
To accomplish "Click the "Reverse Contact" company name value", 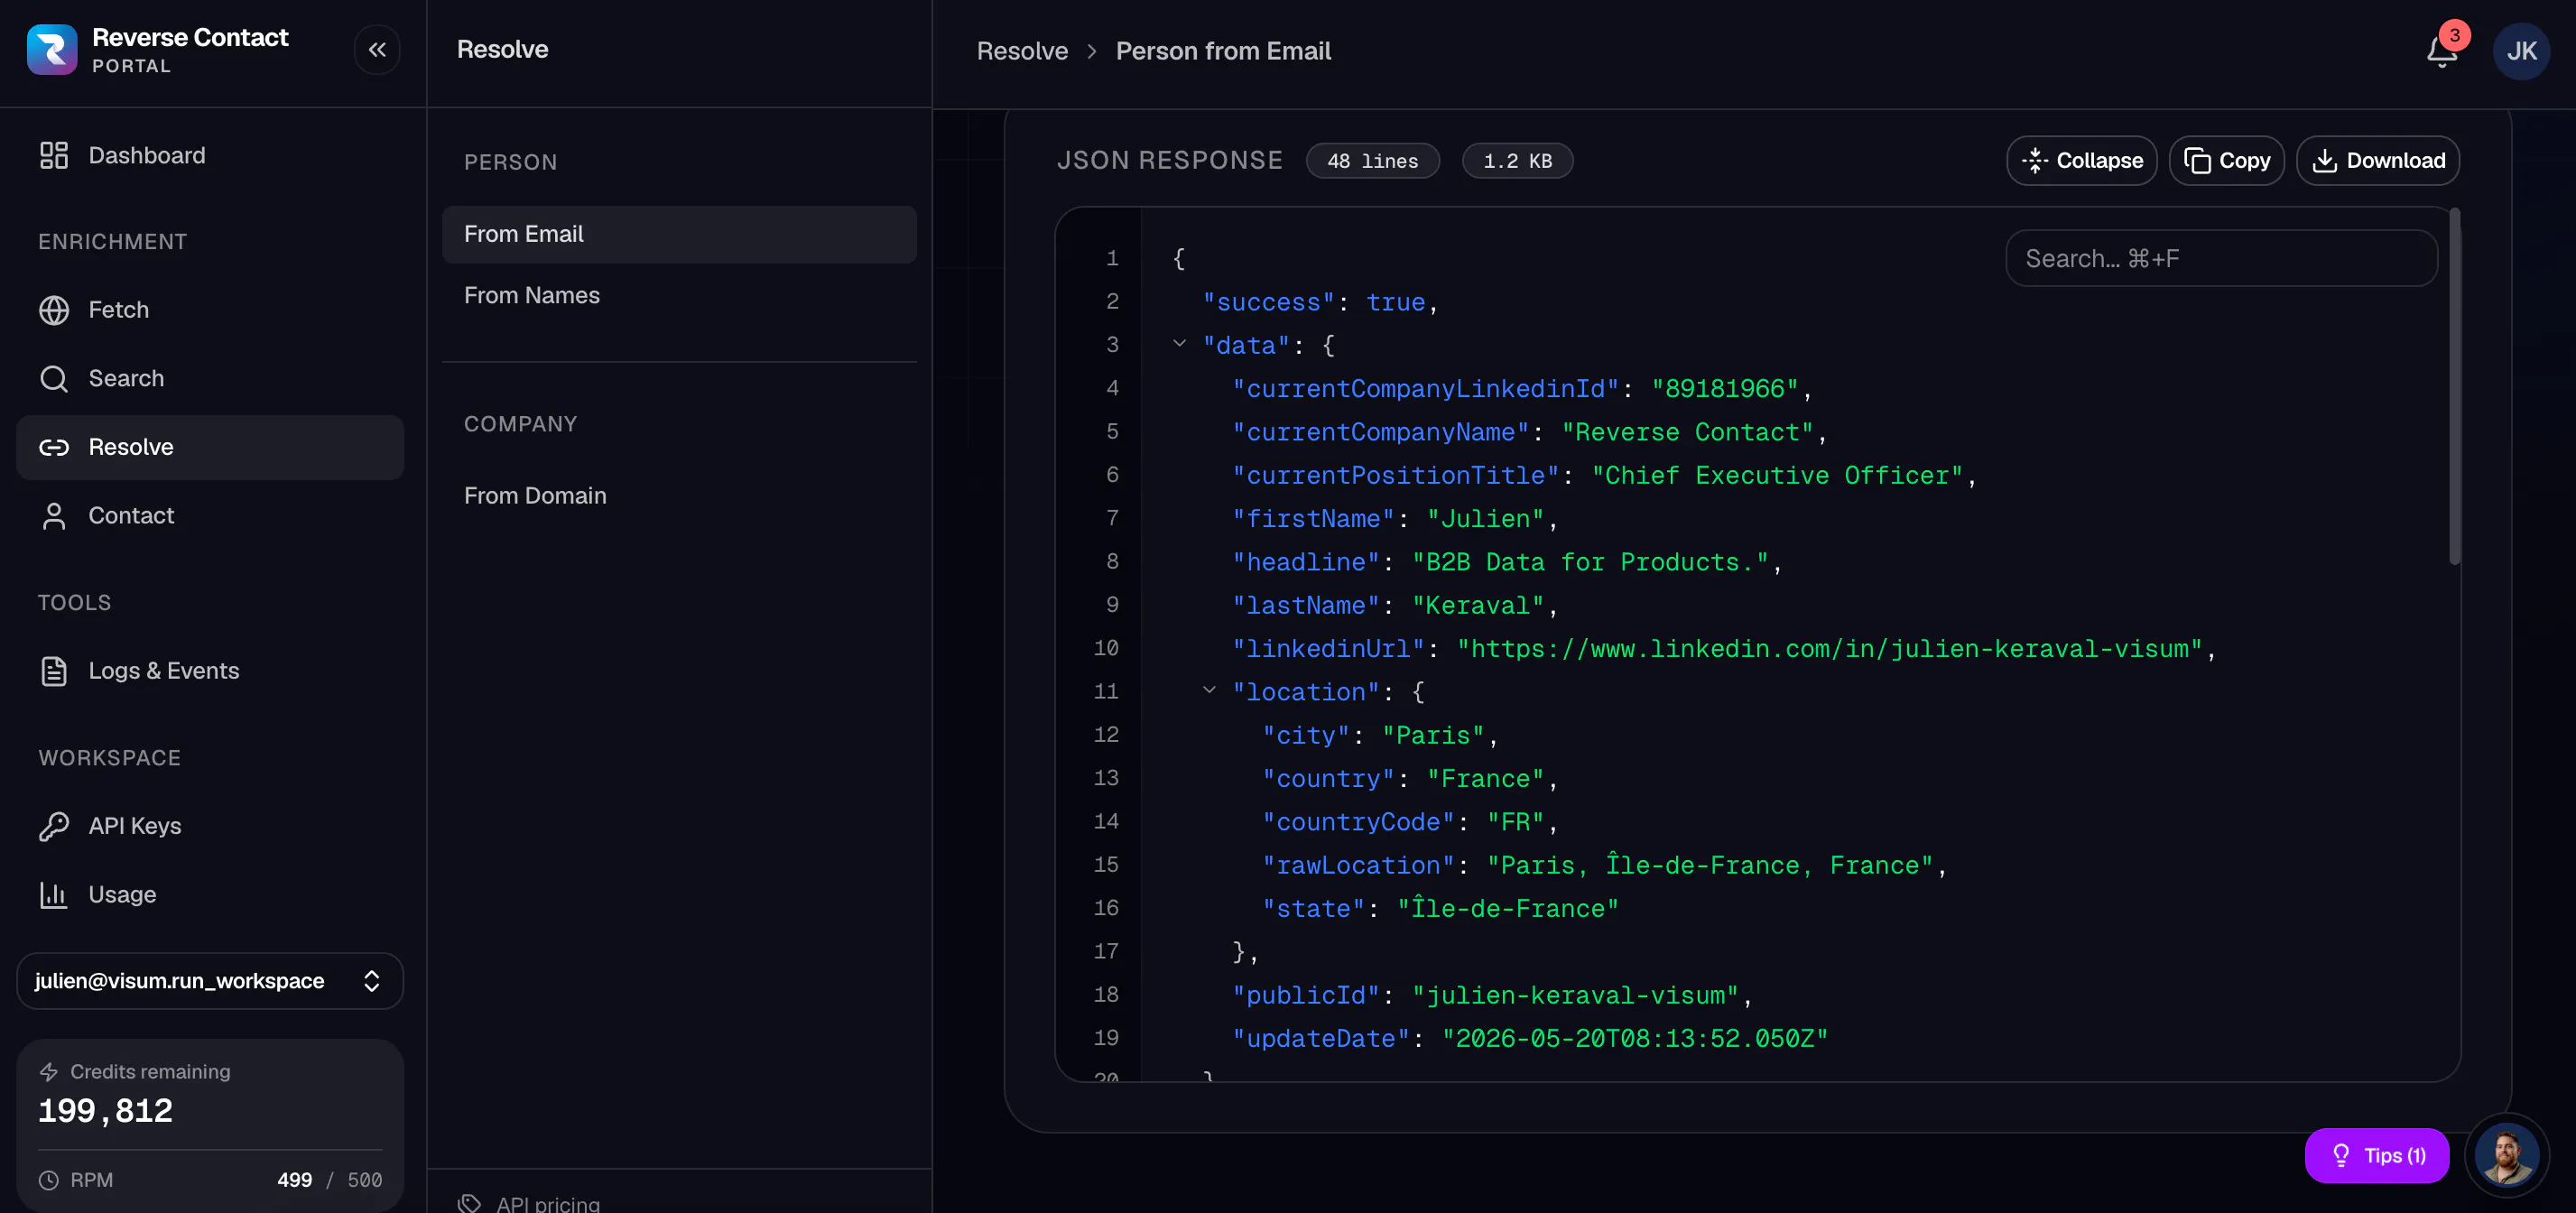I will pos(1687,432).
